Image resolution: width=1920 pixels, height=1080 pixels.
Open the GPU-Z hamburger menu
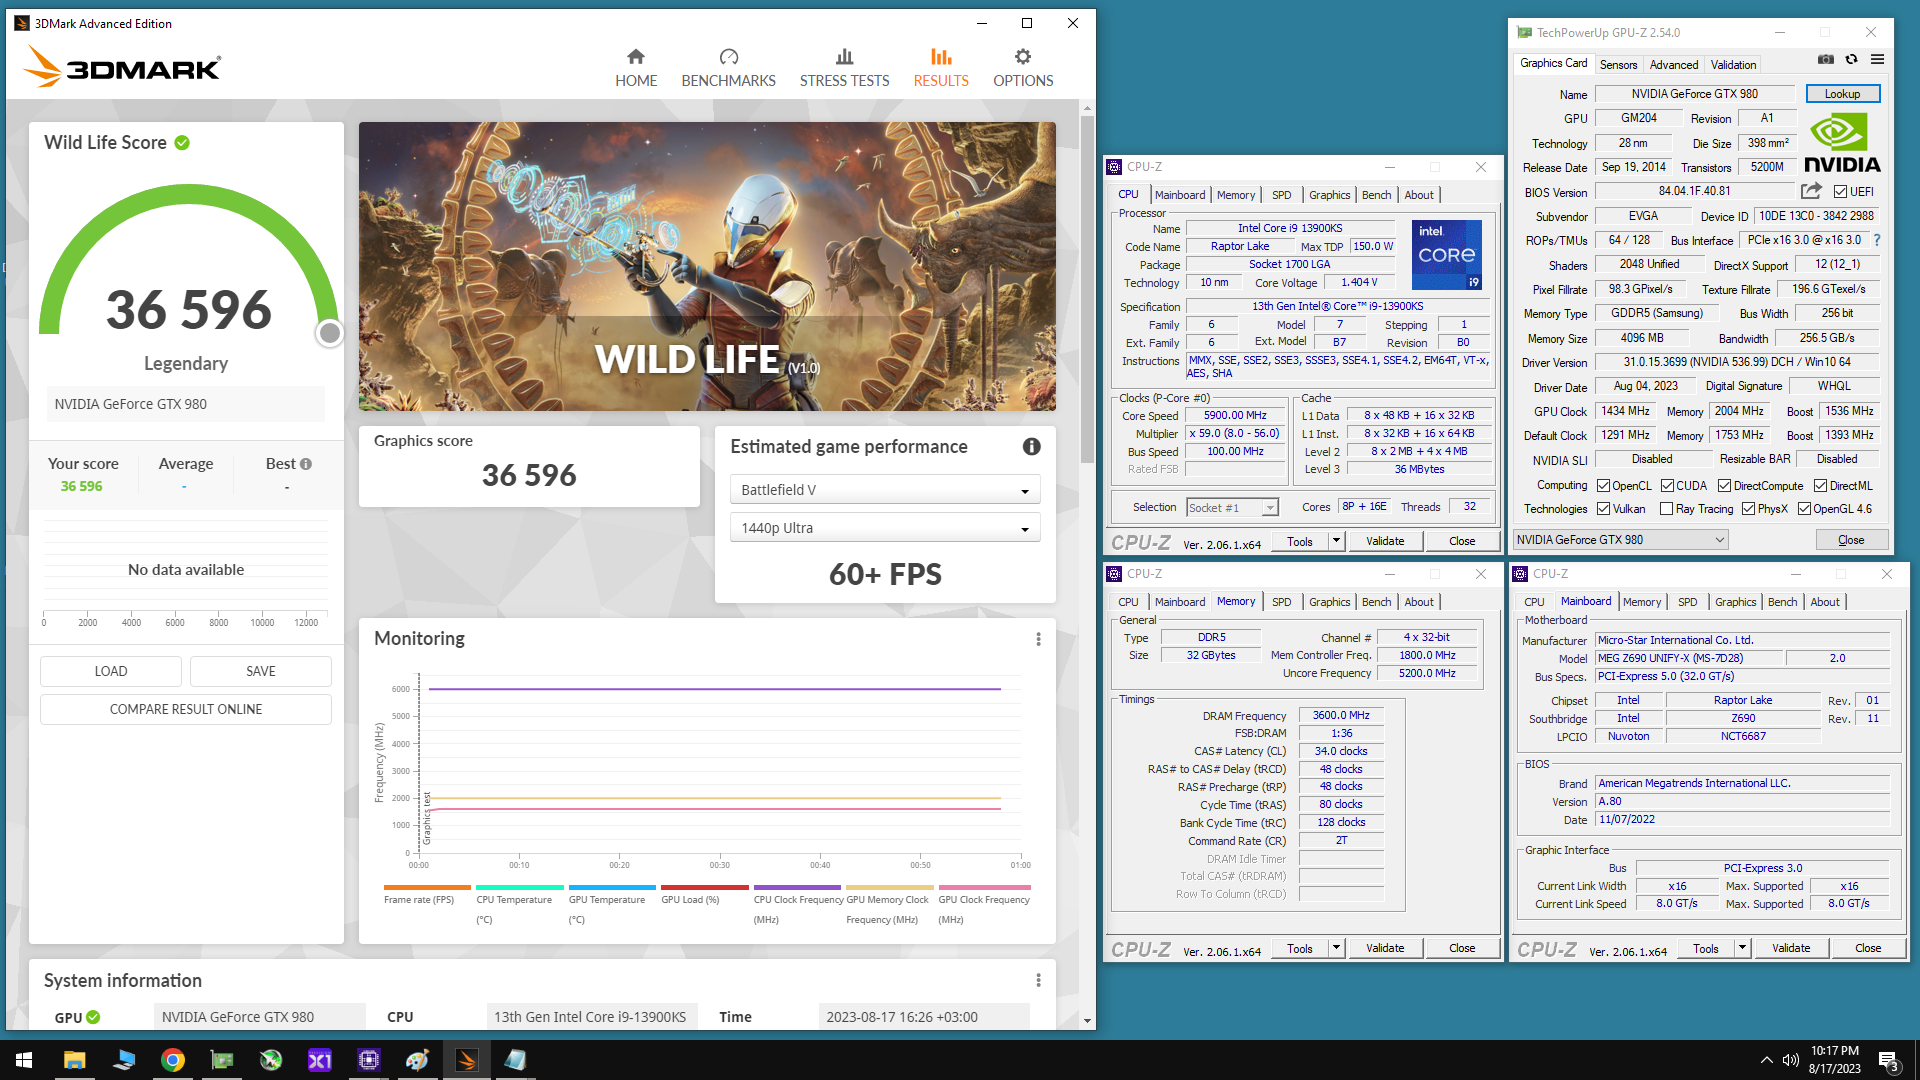pyautogui.click(x=1877, y=60)
